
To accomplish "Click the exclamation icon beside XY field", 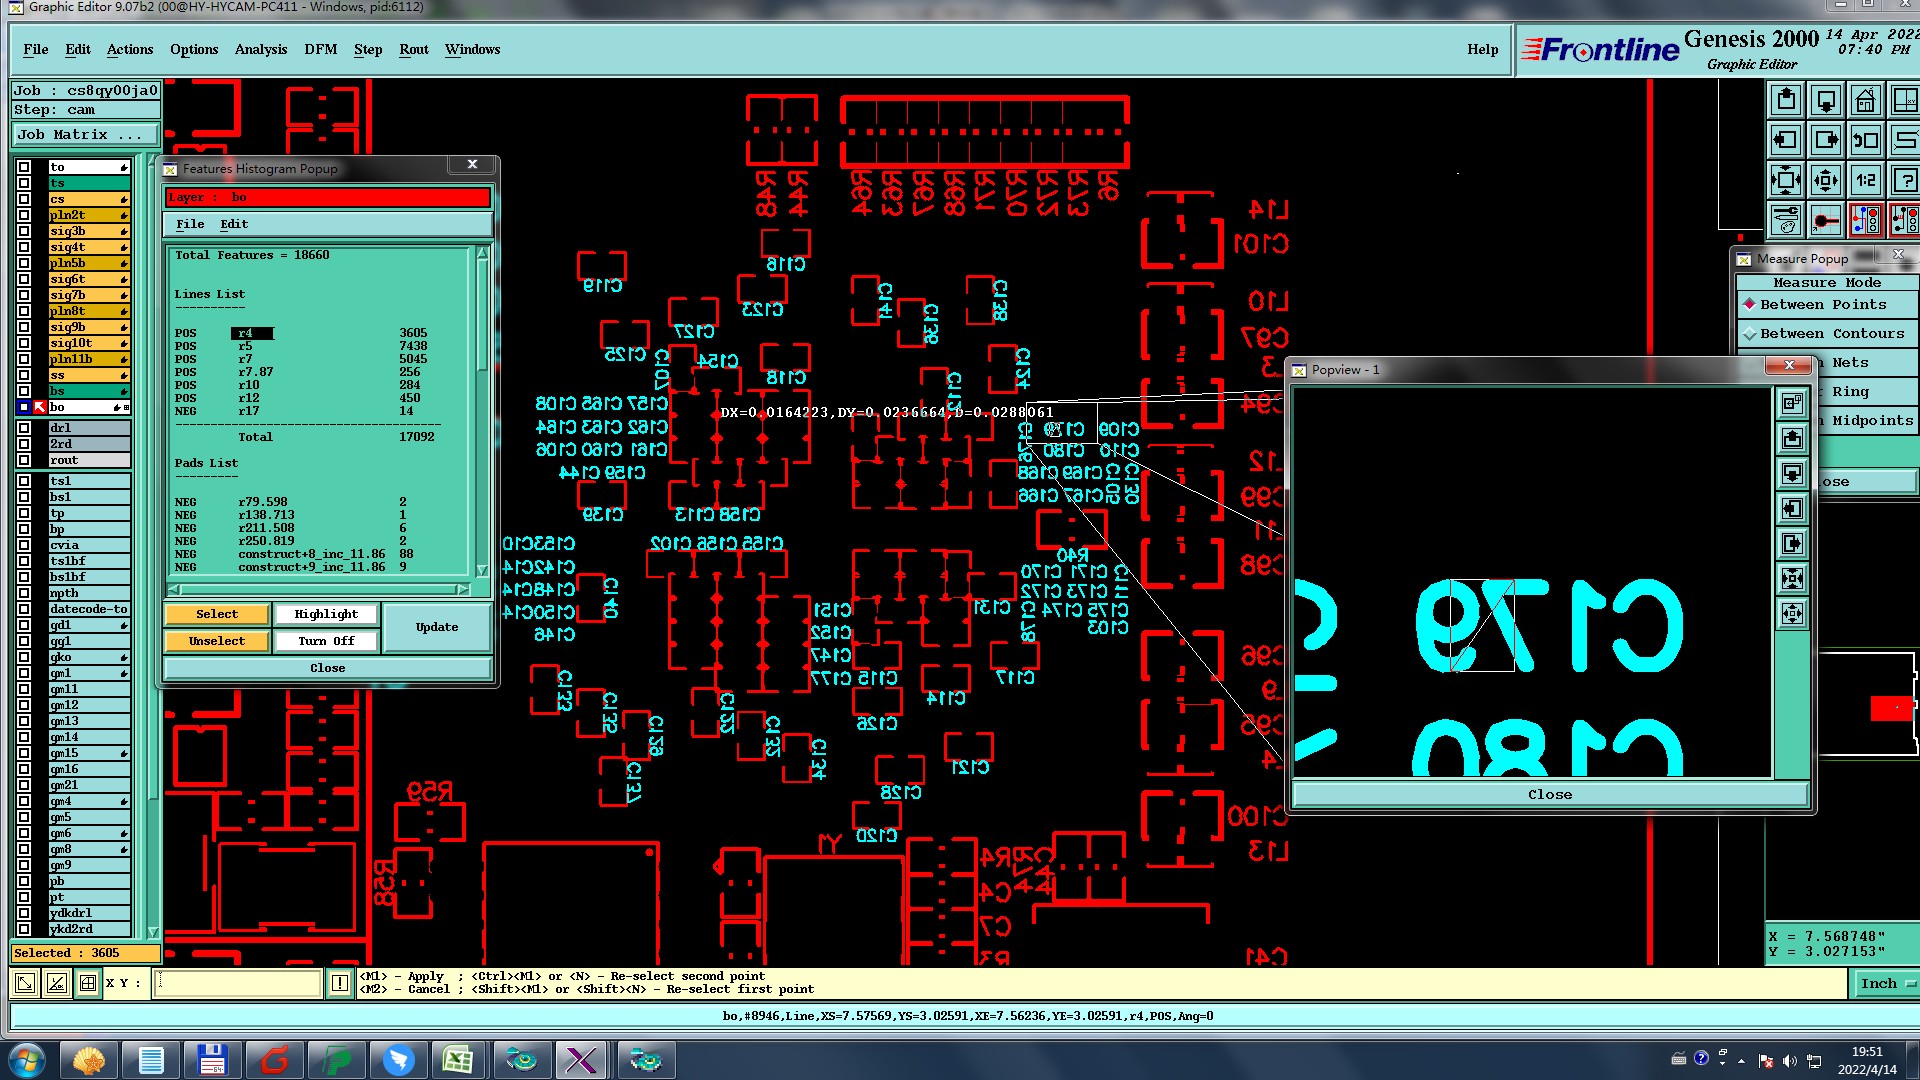I will point(340,983).
